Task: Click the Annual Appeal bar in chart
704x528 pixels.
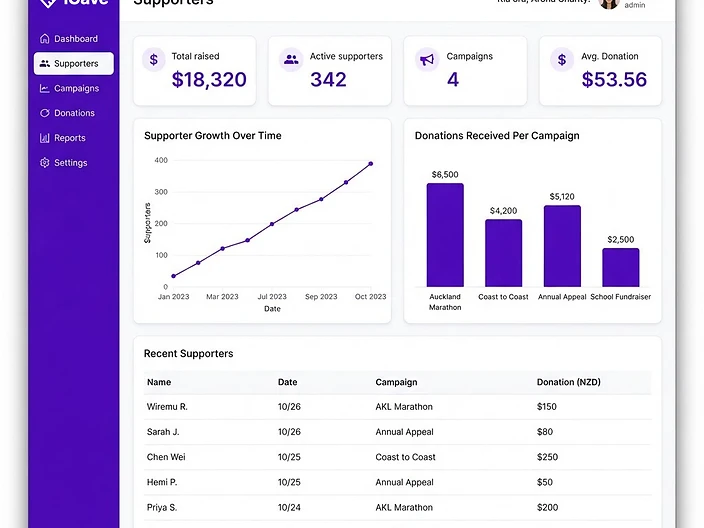Action: coord(562,246)
